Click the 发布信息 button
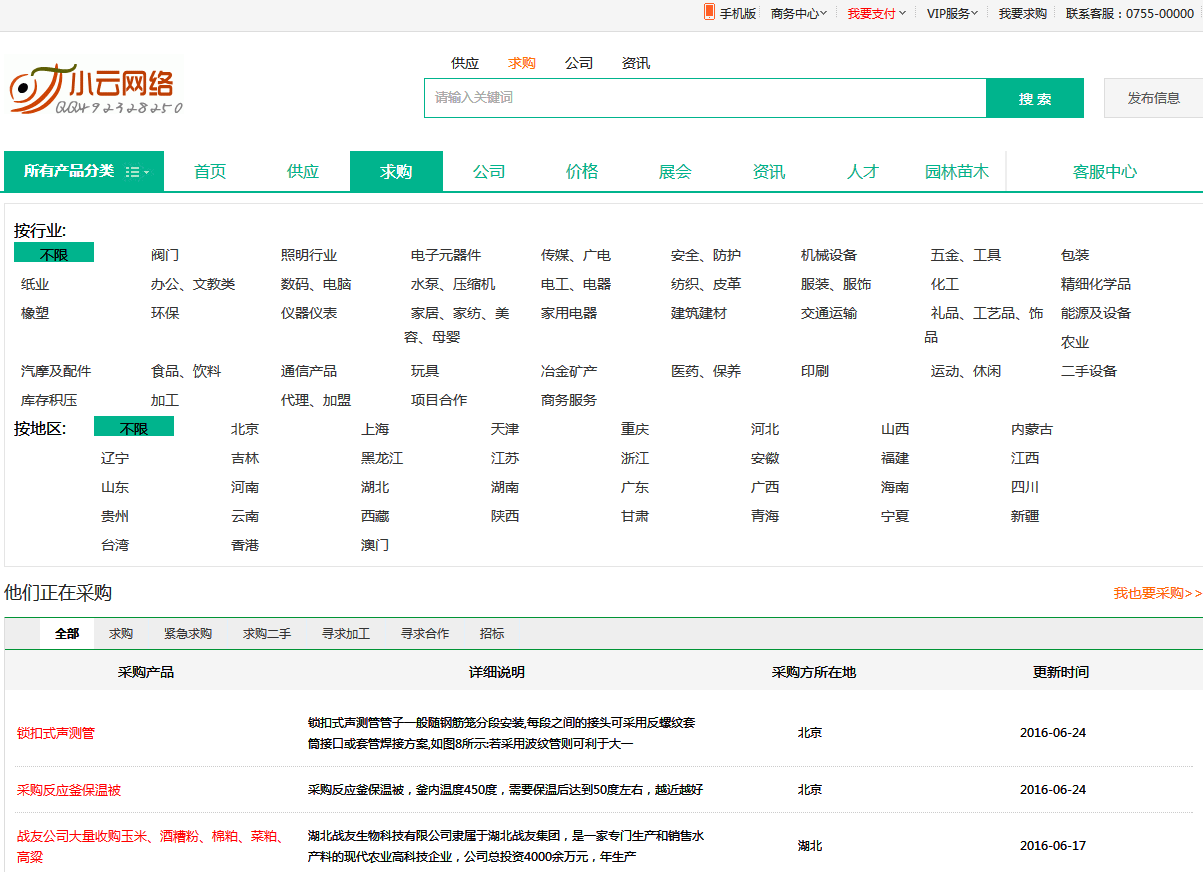Screen dimensions: 1203x872 [1153, 98]
